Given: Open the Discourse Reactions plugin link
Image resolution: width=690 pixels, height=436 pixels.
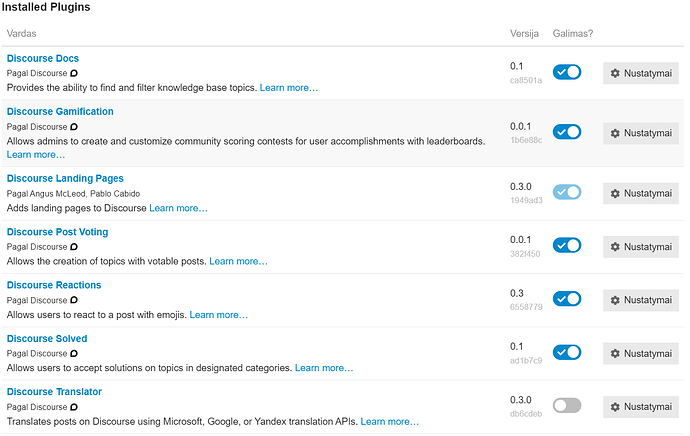Looking at the screenshot, I should coord(54,286).
